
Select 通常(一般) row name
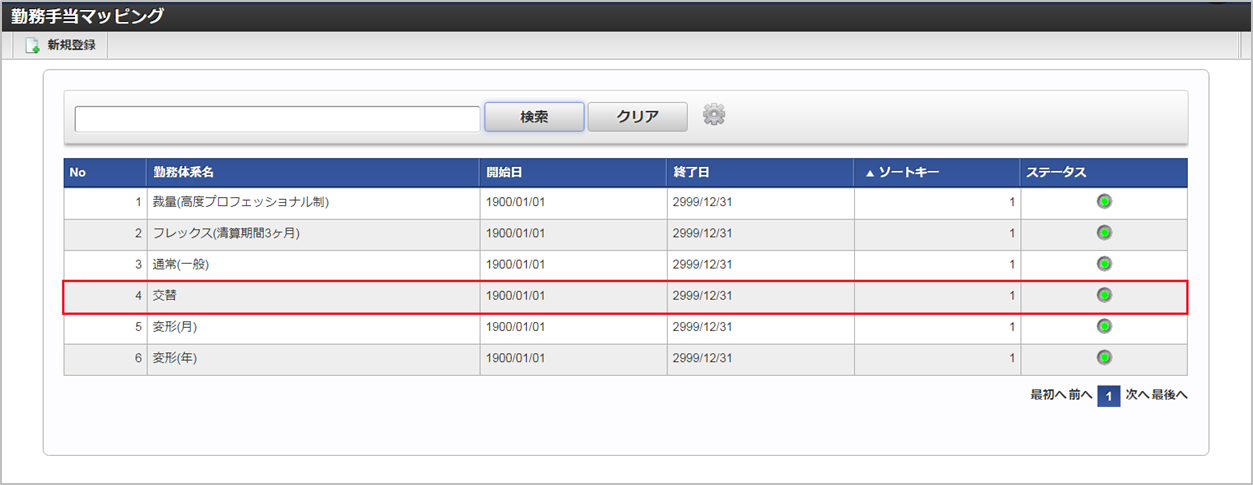(x=181, y=265)
